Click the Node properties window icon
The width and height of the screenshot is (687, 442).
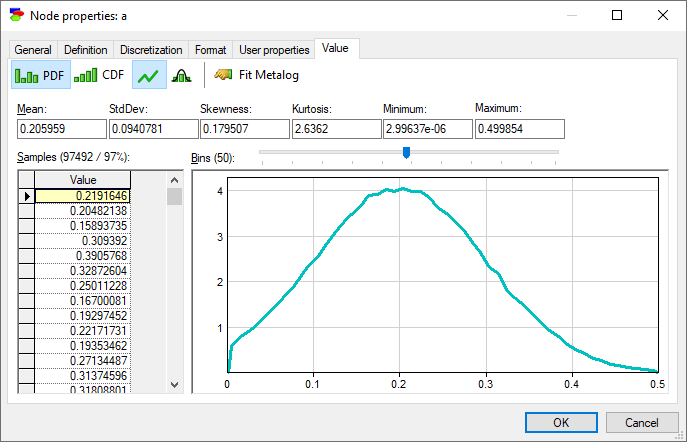17,15
